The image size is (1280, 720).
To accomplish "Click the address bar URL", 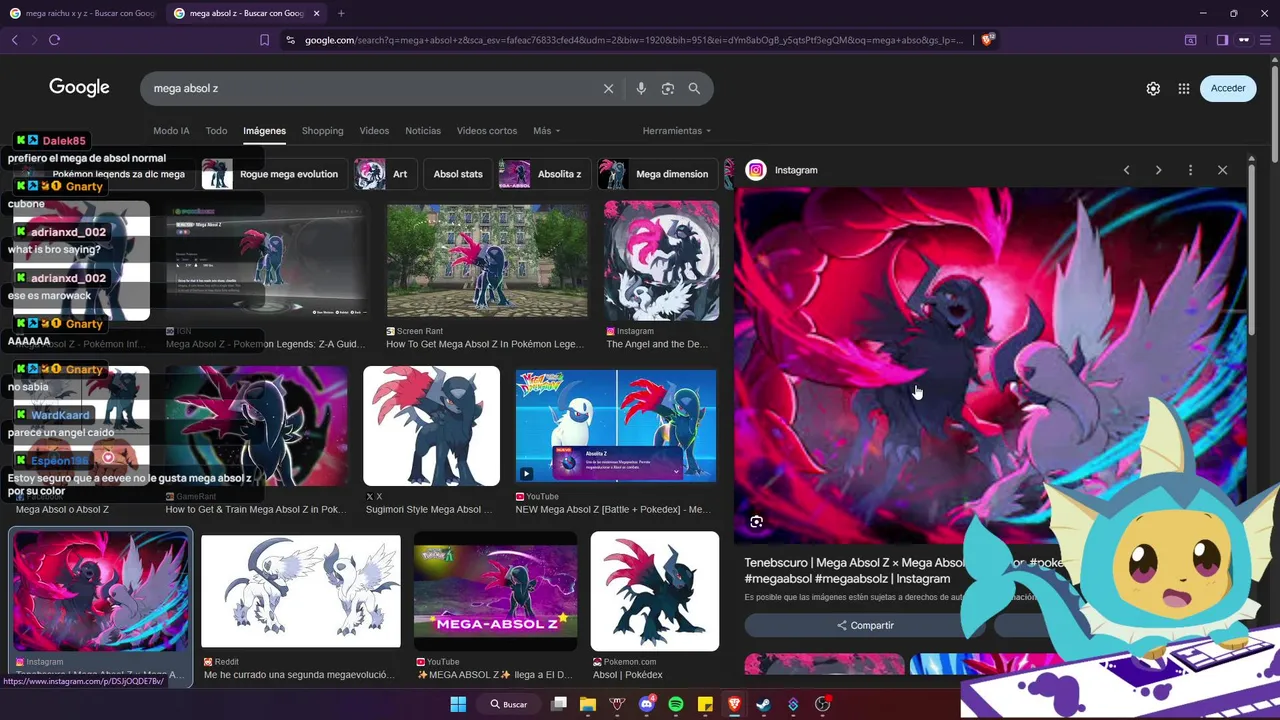I will coord(633,40).
